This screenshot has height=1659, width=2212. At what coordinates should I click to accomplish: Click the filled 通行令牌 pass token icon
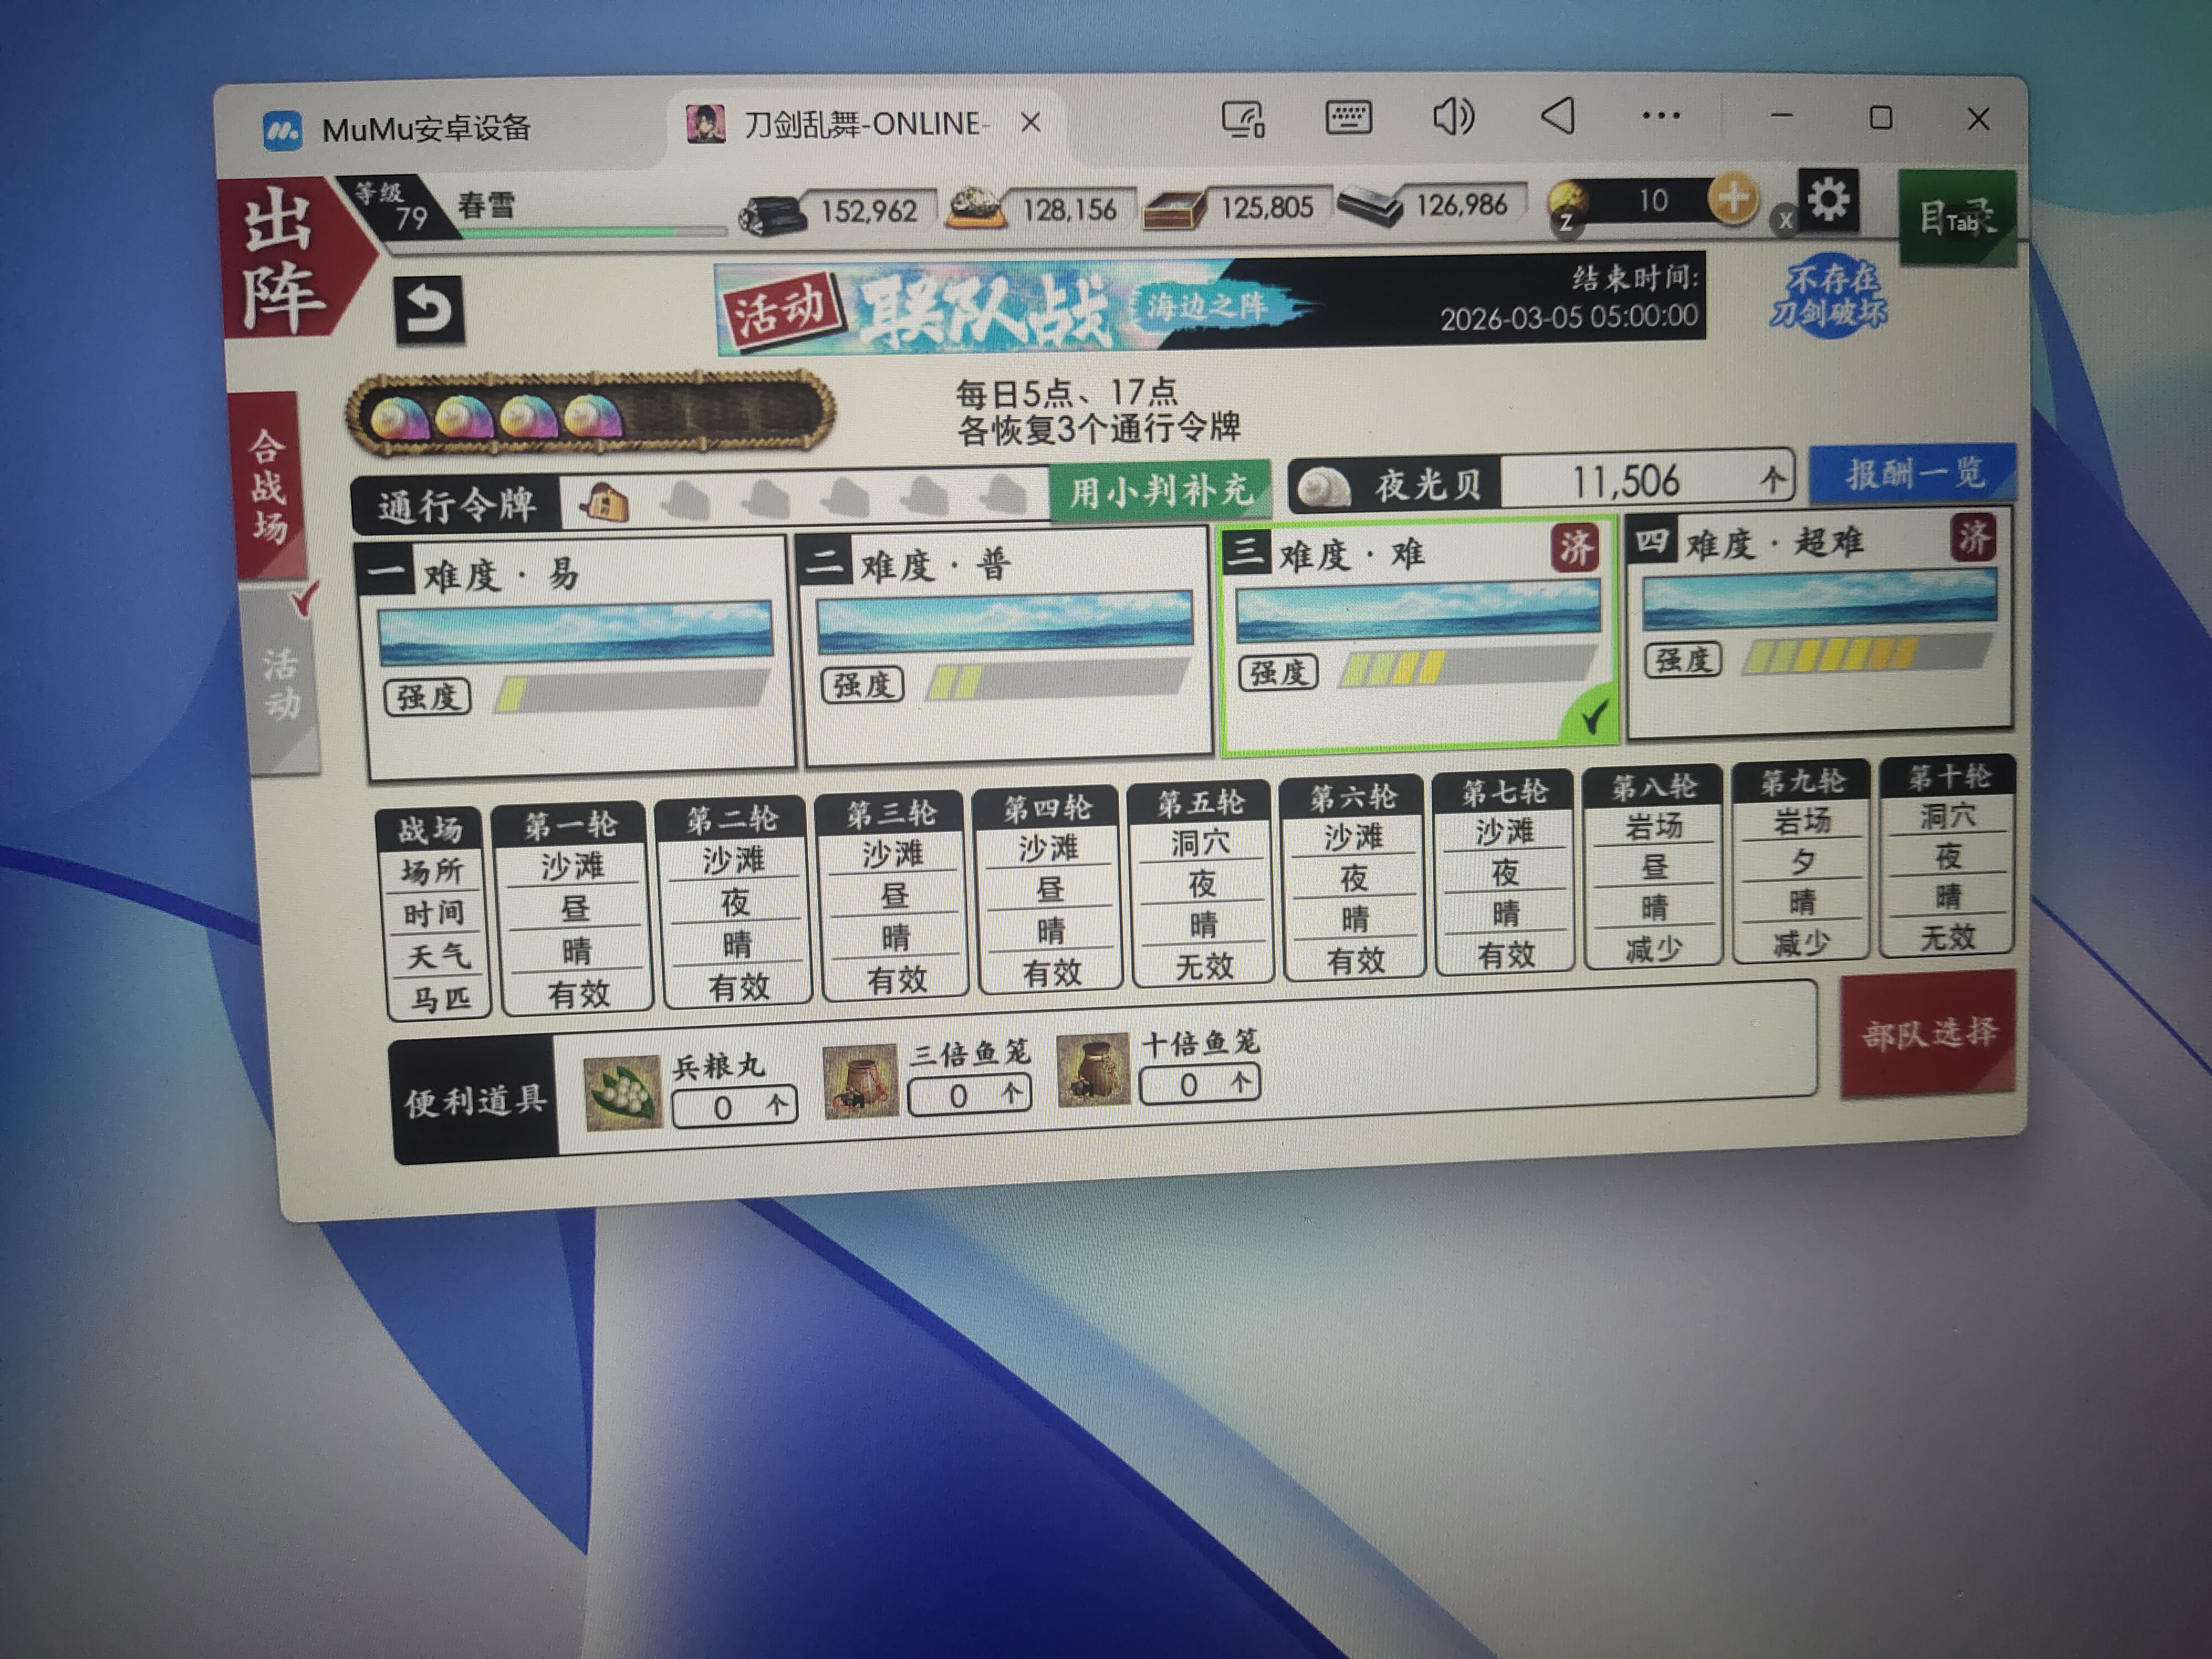coord(604,502)
